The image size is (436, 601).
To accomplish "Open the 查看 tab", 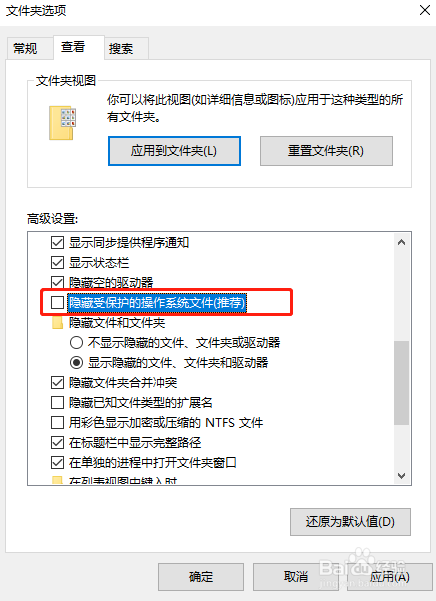I will coord(73,47).
